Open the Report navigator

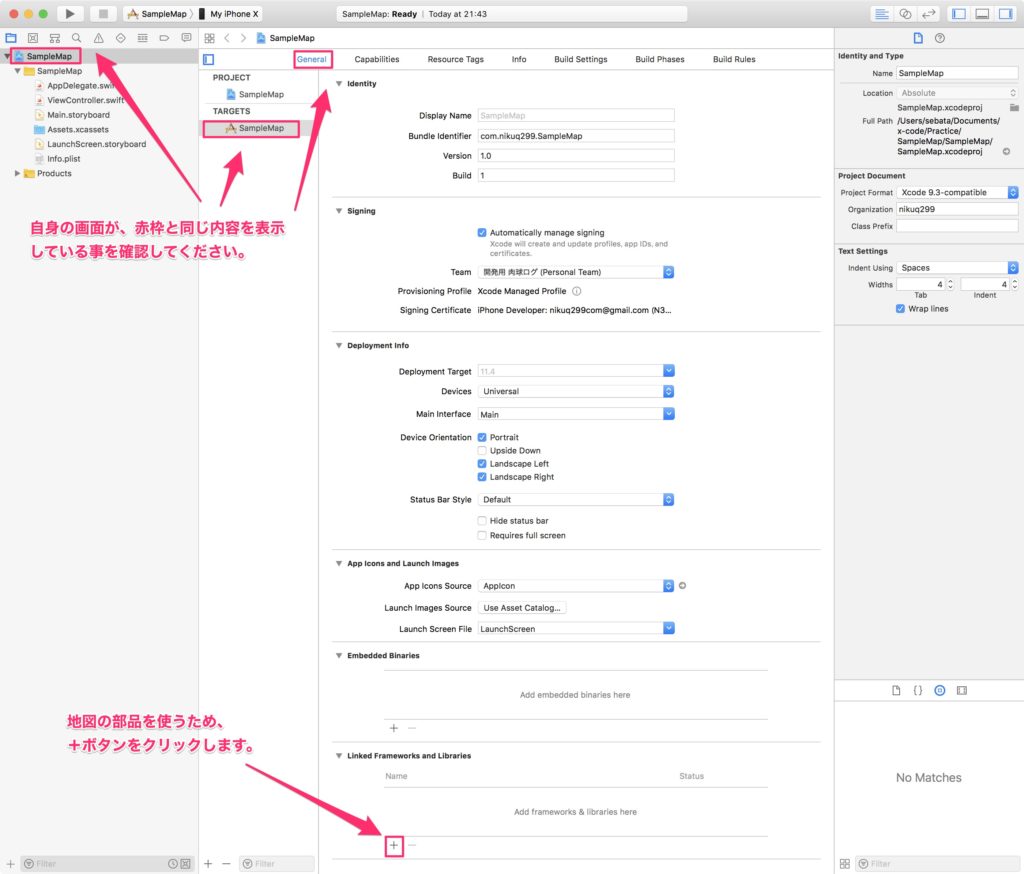(x=187, y=38)
